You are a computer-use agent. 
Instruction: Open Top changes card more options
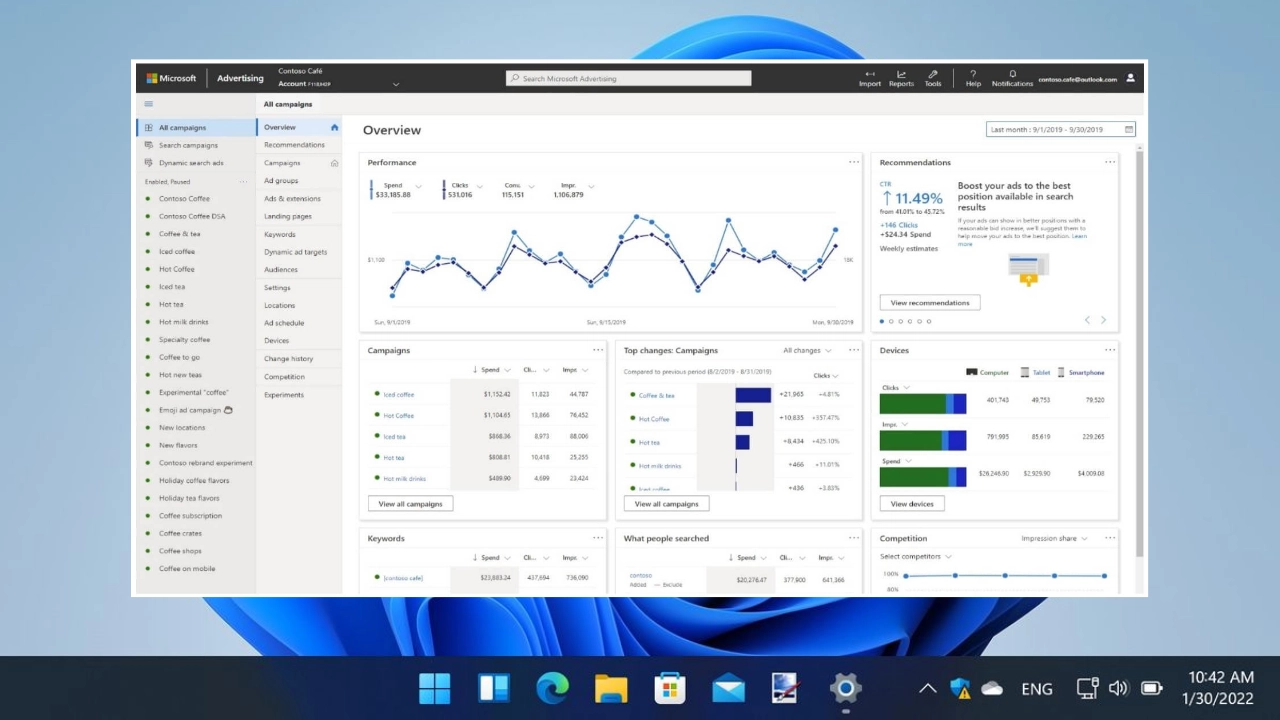tap(854, 350)
